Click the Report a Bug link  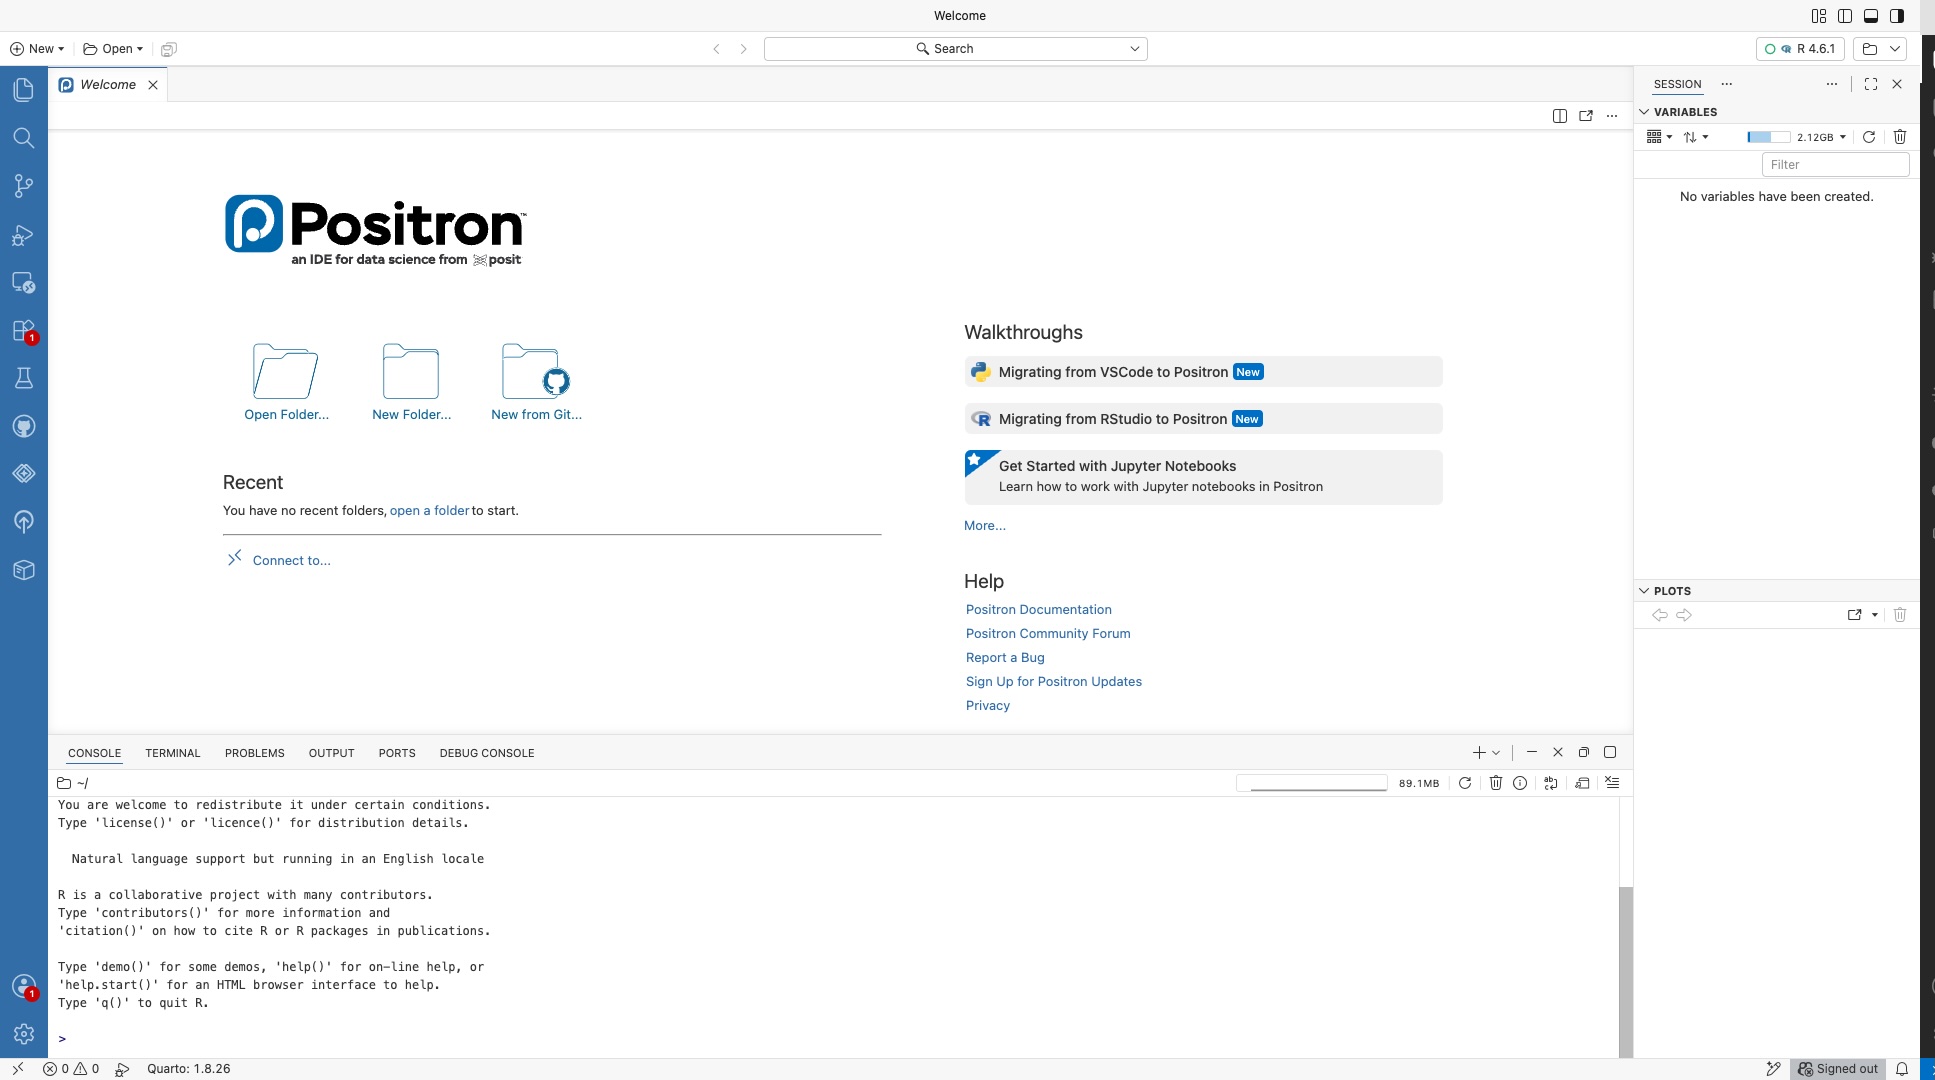1005,657
